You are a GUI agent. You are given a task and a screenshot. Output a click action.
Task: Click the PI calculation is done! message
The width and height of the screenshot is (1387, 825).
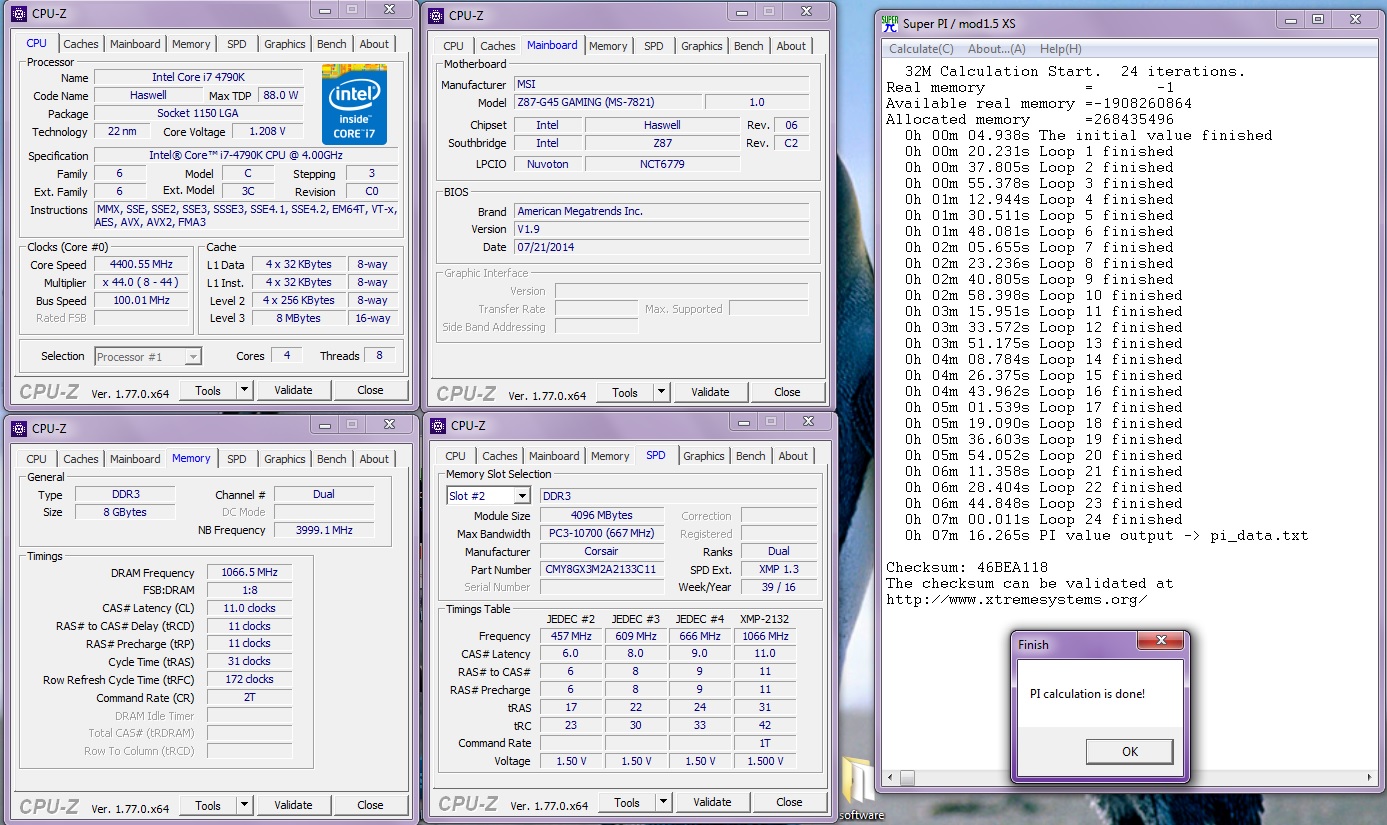point(1087,694)
